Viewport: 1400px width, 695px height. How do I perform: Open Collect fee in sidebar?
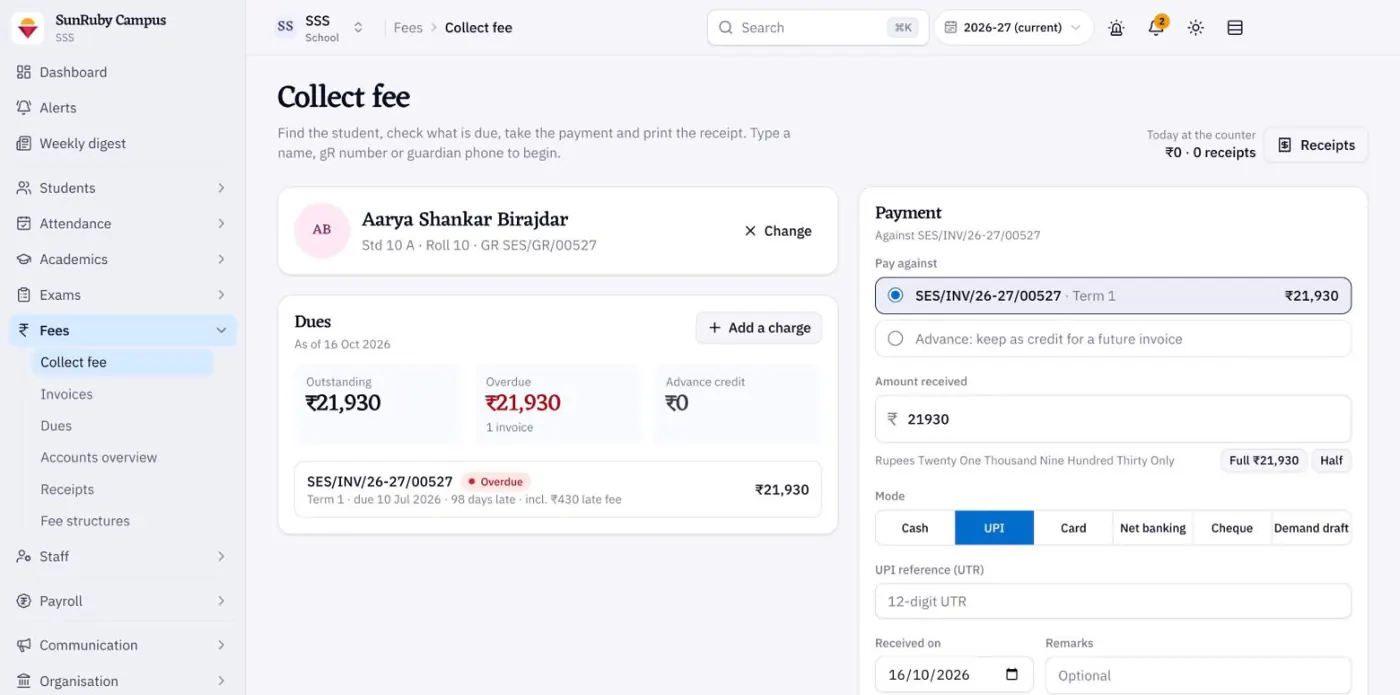[121, 362]
